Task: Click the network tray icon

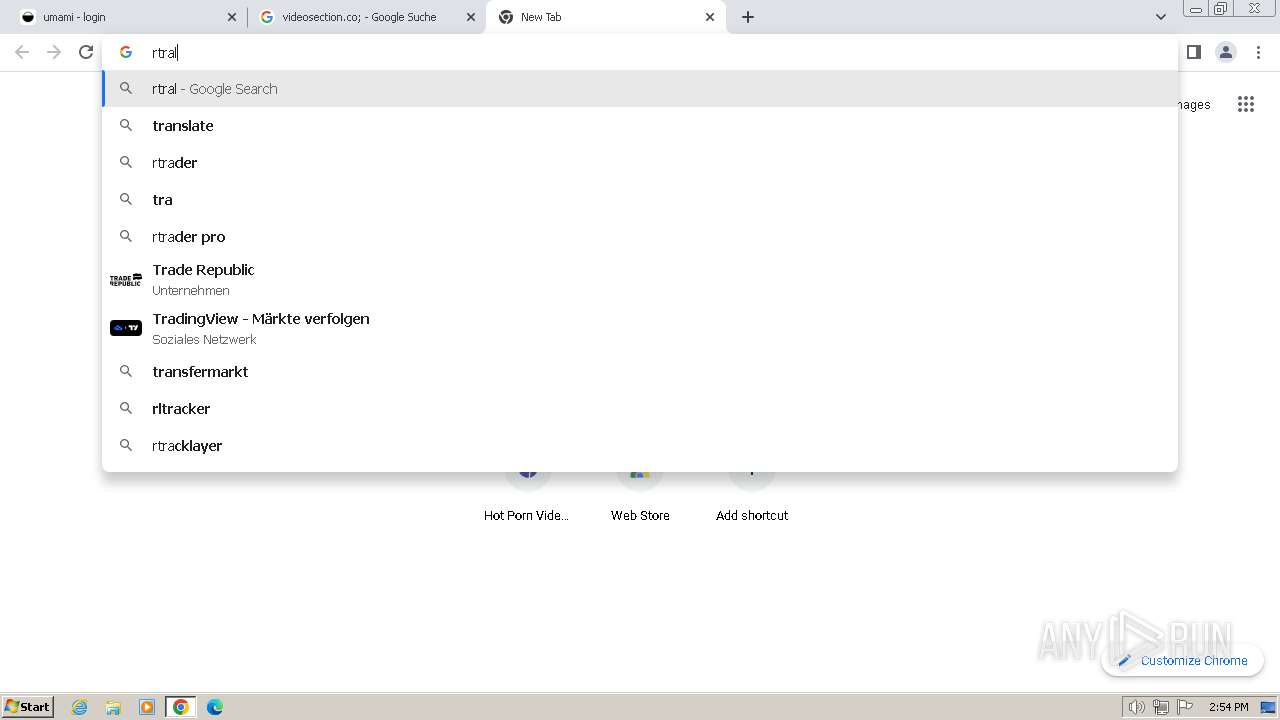Action: [1161, 707]
